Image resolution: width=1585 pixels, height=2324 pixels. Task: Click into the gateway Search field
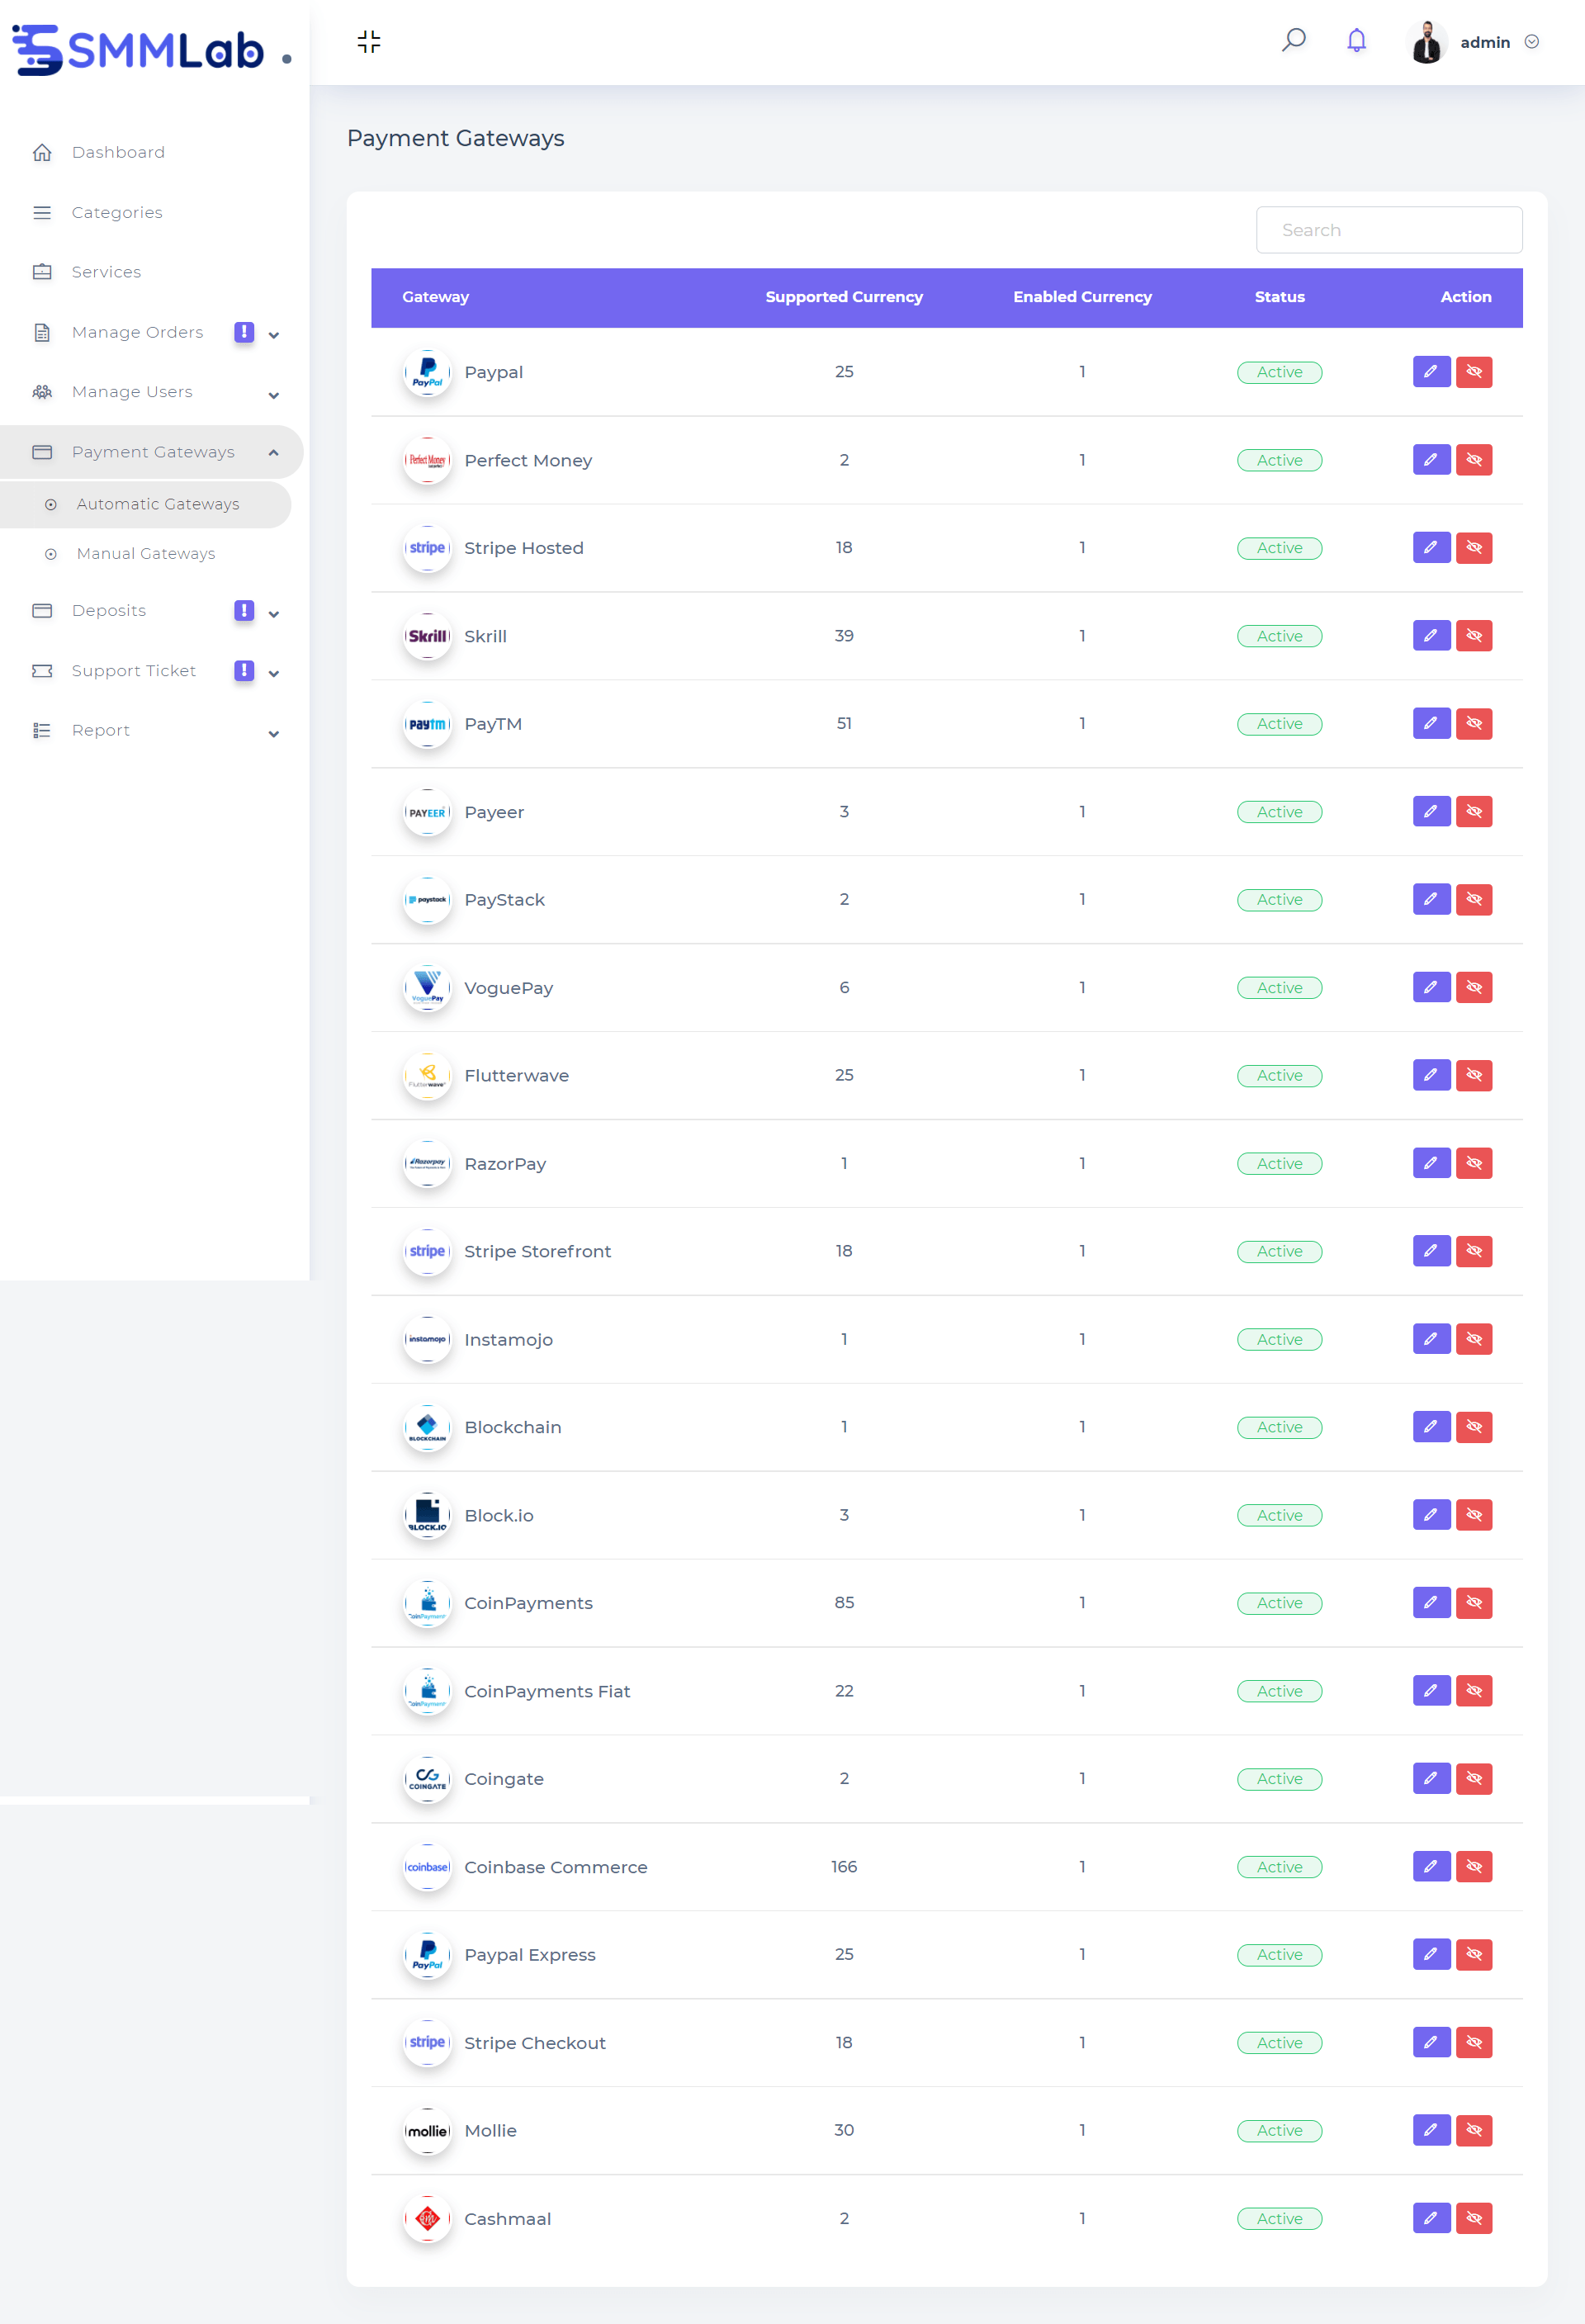point(1389,230)
